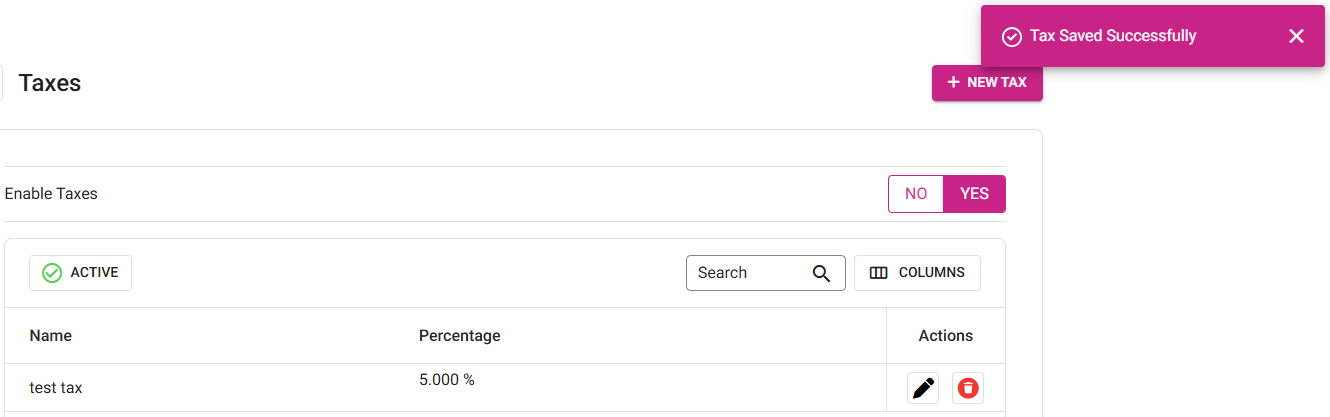Open the COLUMNS chooser
The image size is (1330, 417).
pos(917,273)
